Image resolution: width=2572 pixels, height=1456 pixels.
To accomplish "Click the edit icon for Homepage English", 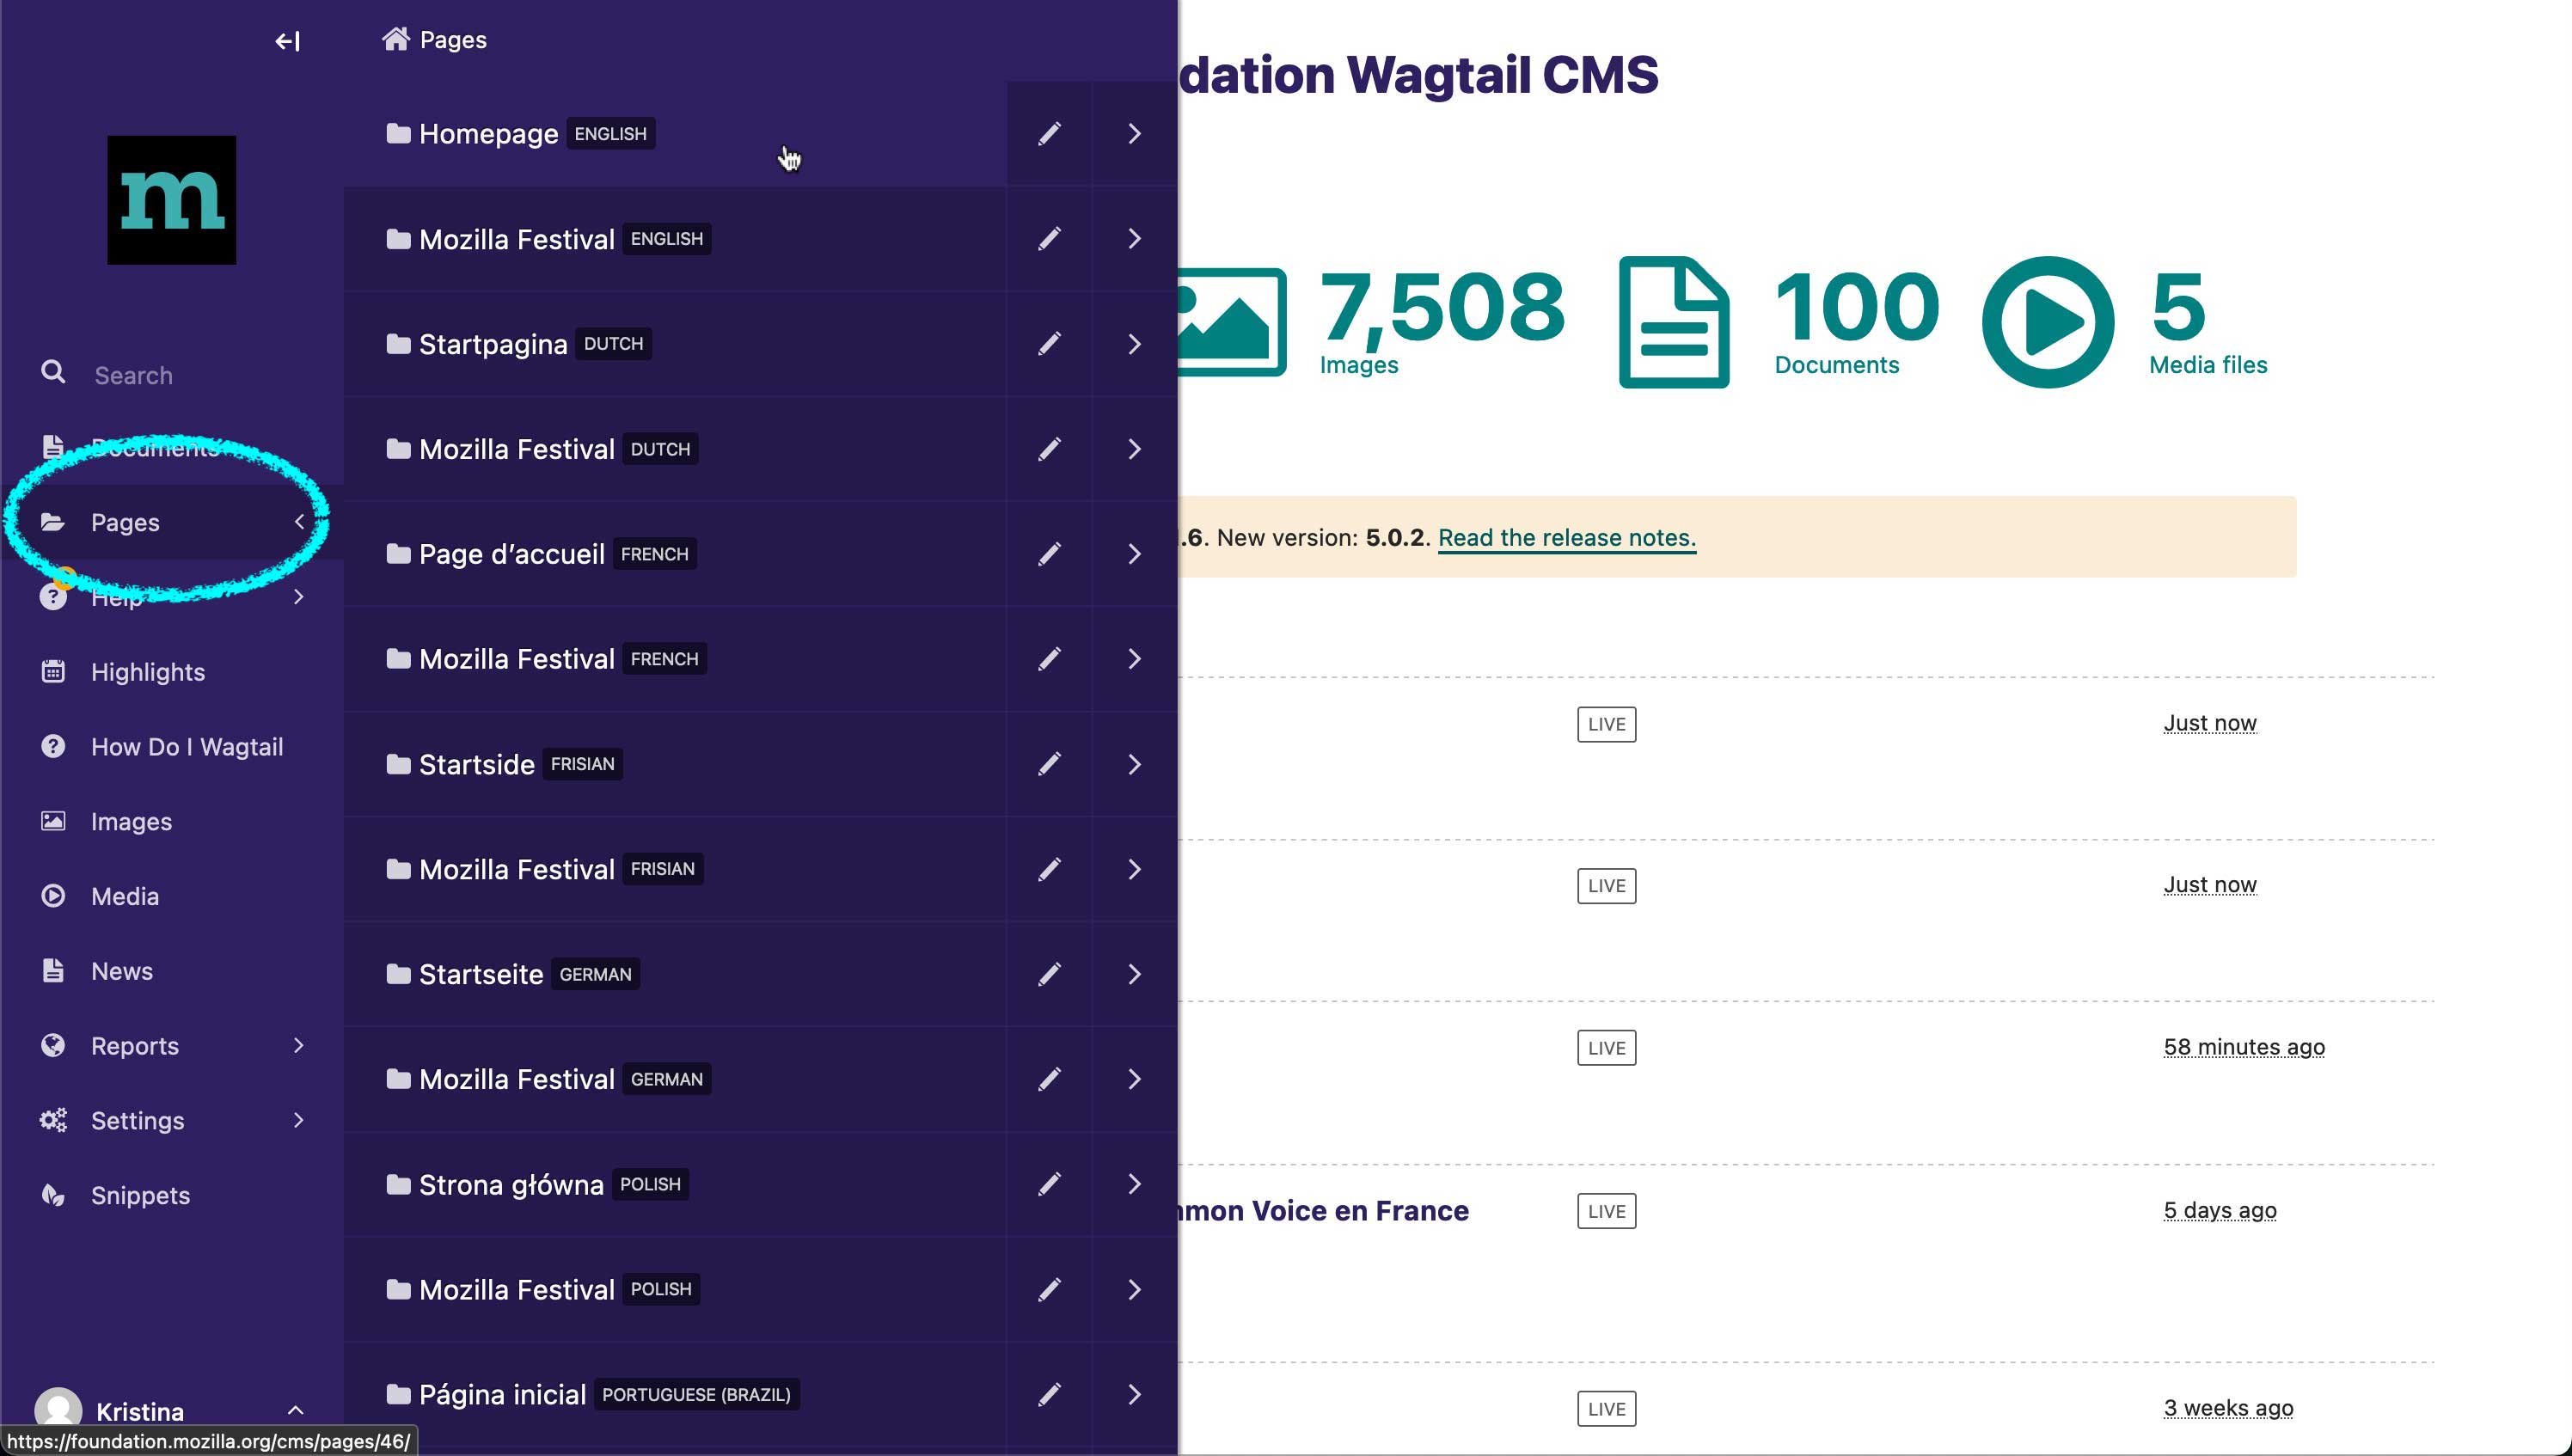I will tap(1048, 132).
